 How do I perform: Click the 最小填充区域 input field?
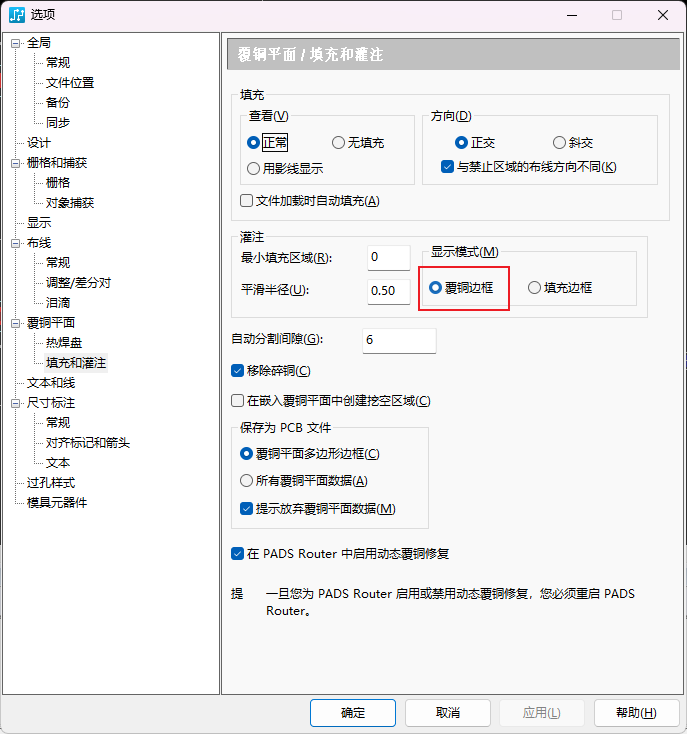point(388,258)
